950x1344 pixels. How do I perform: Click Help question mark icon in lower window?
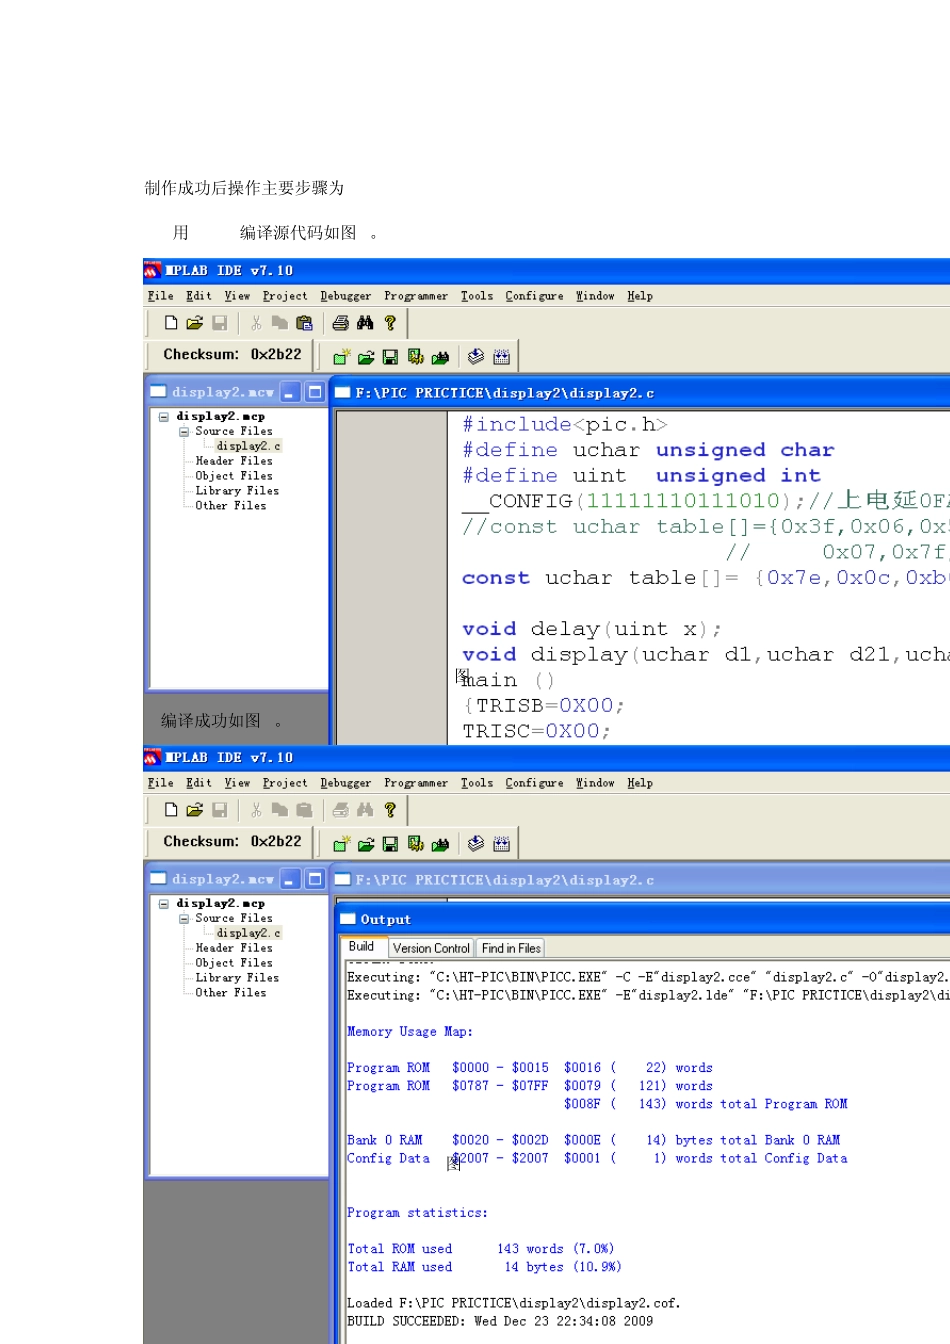[390, 810]
